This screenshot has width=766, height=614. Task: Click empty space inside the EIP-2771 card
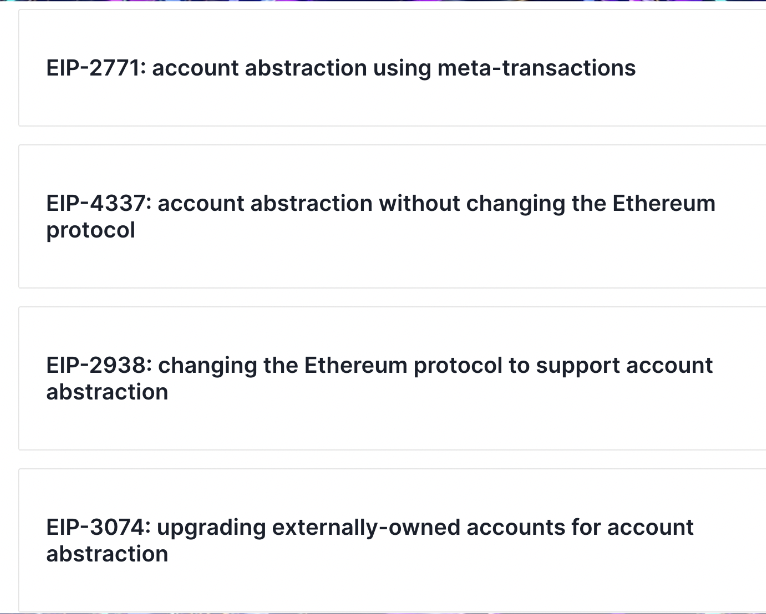coord(391,107)
